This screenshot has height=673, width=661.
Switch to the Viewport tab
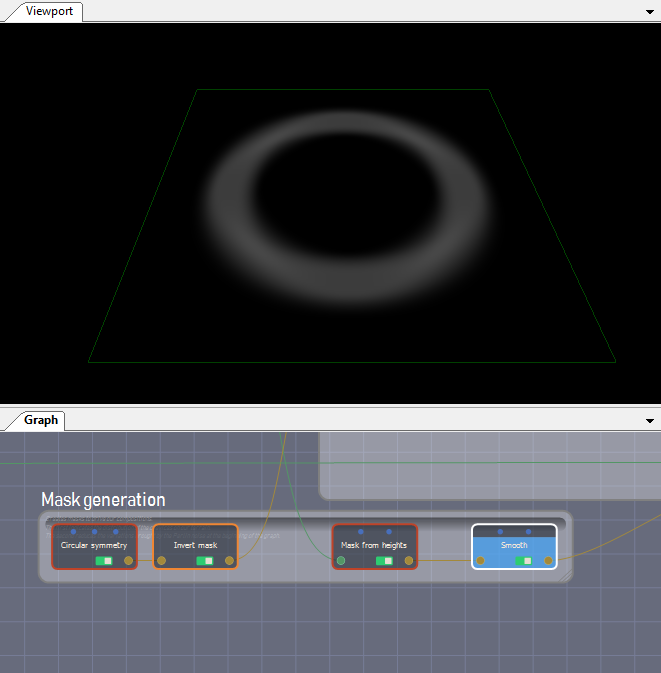click(x=49, y=11)
